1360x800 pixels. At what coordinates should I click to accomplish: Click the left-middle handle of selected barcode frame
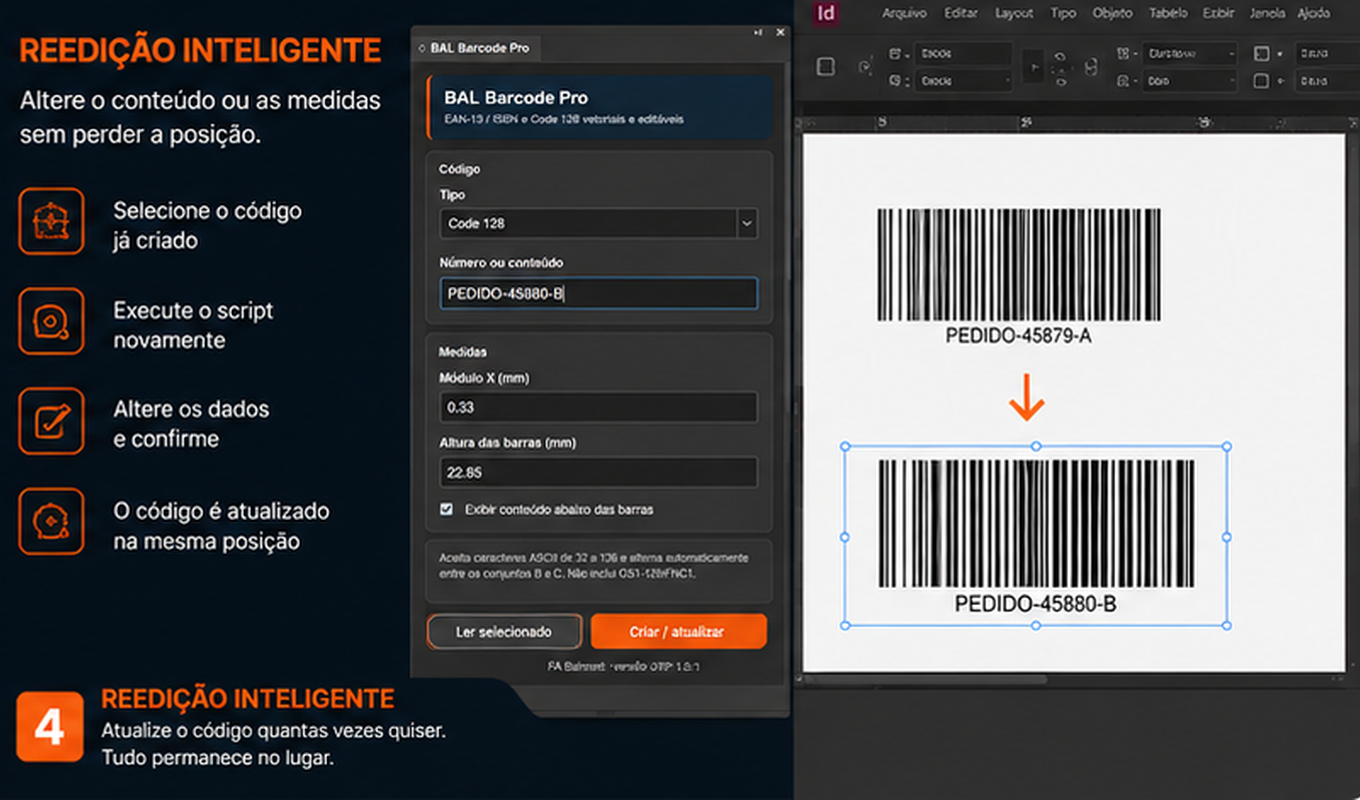coord(845,537)
